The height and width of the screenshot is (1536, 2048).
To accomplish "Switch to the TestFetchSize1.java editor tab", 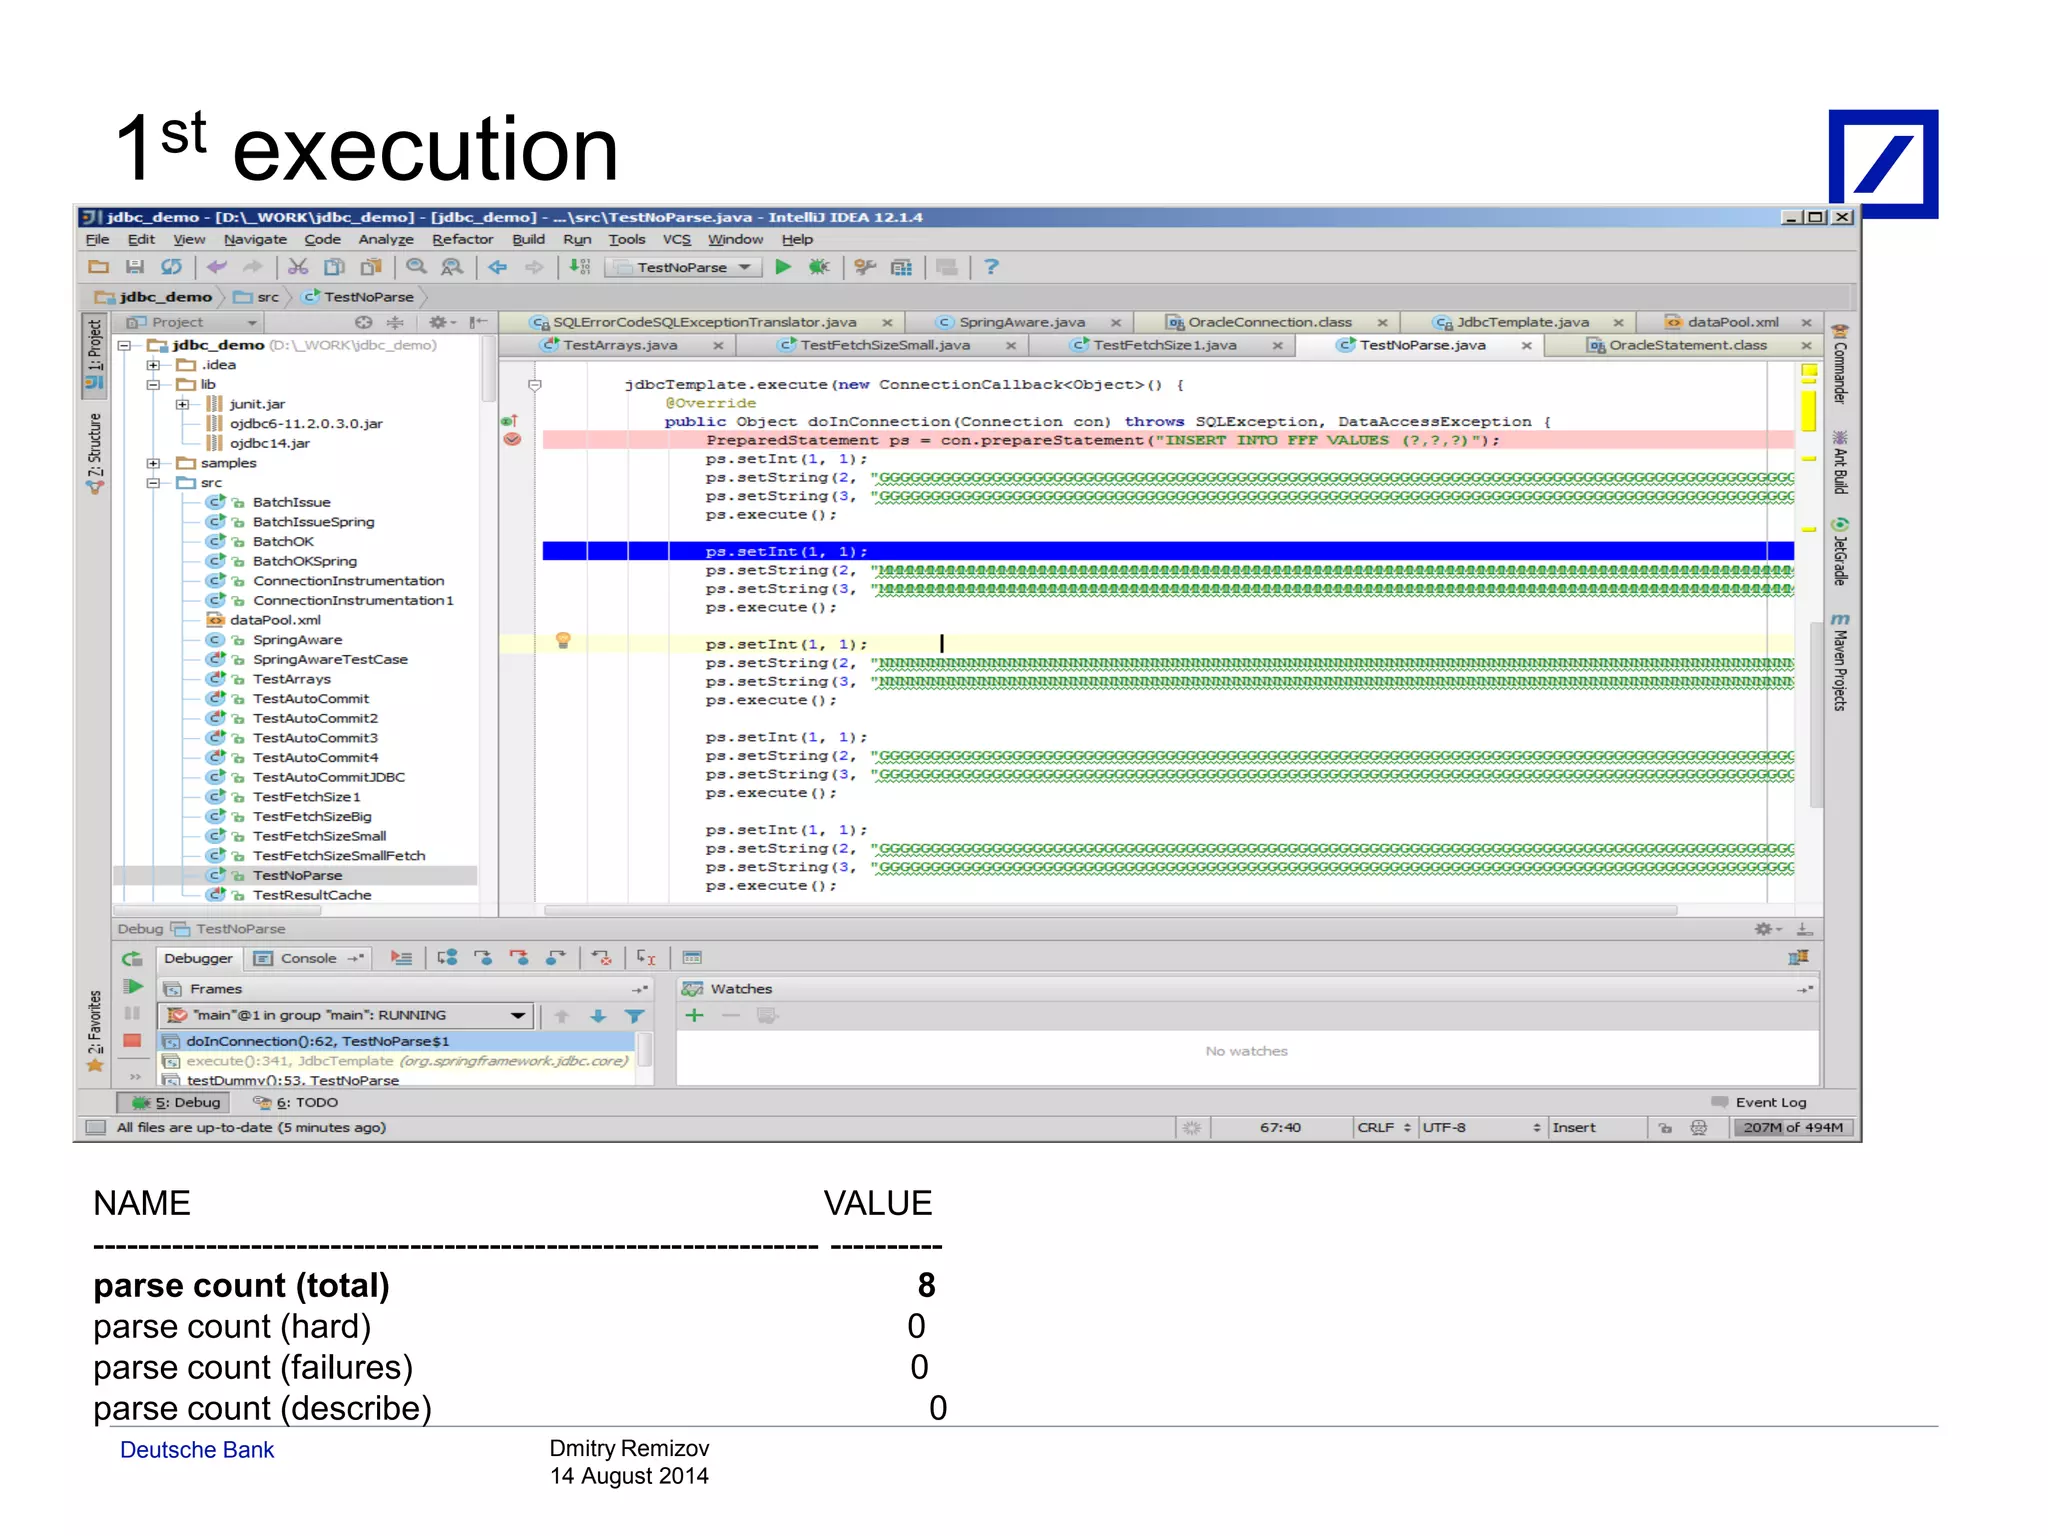I will [x=1164, y=345].
